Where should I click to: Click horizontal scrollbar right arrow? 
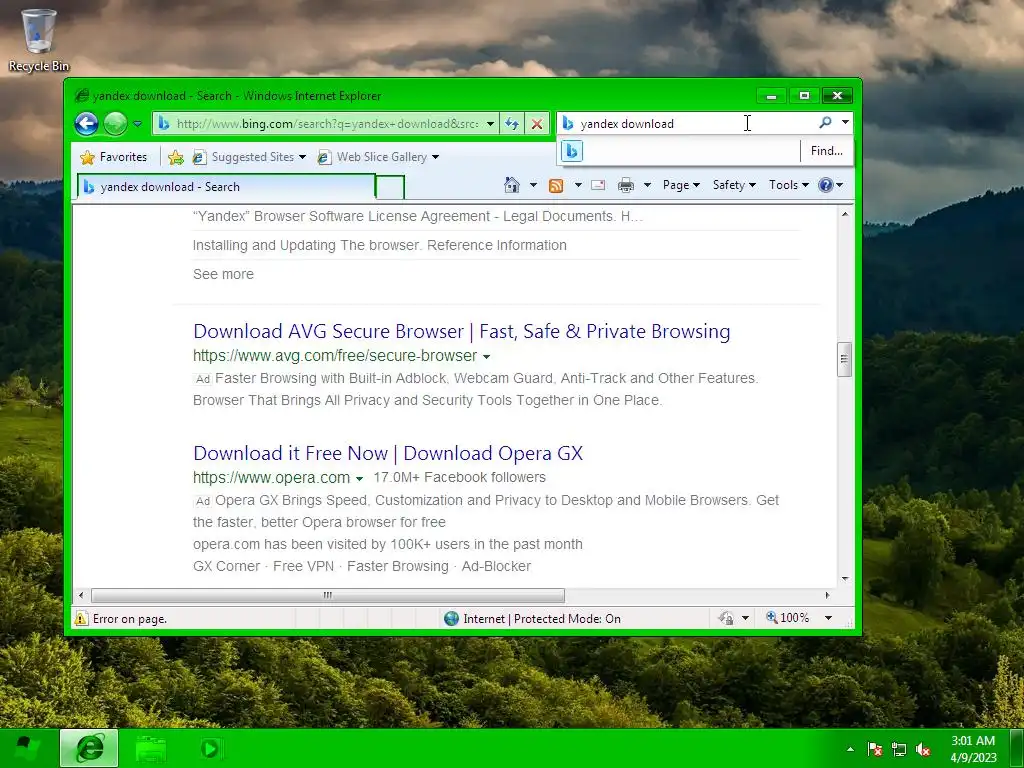tap(827, 595)
